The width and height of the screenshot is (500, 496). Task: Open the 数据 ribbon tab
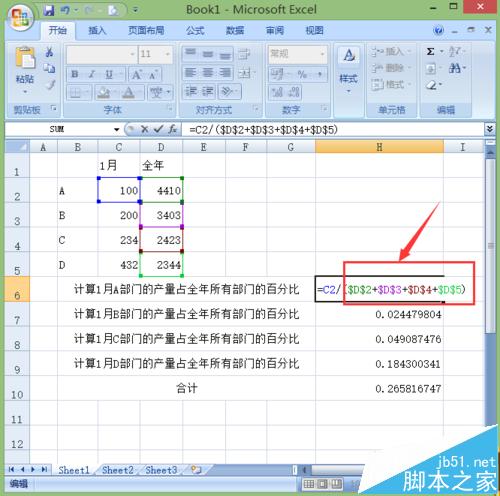(235, 31)
